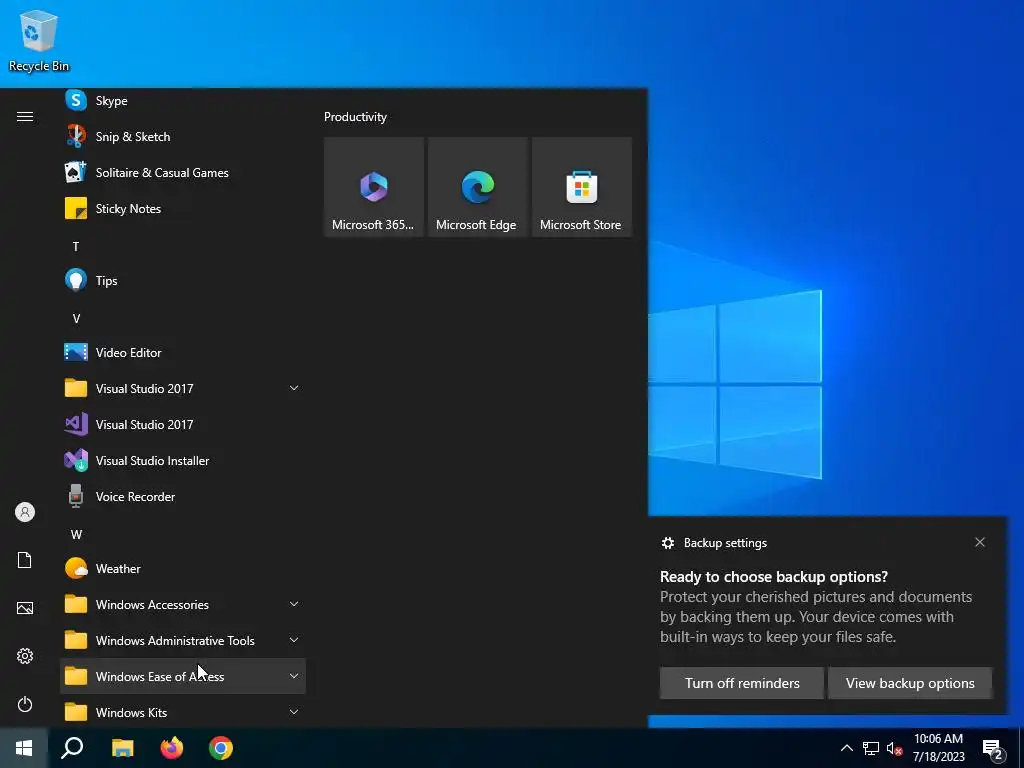Click the network tray icon

point(871,748)
